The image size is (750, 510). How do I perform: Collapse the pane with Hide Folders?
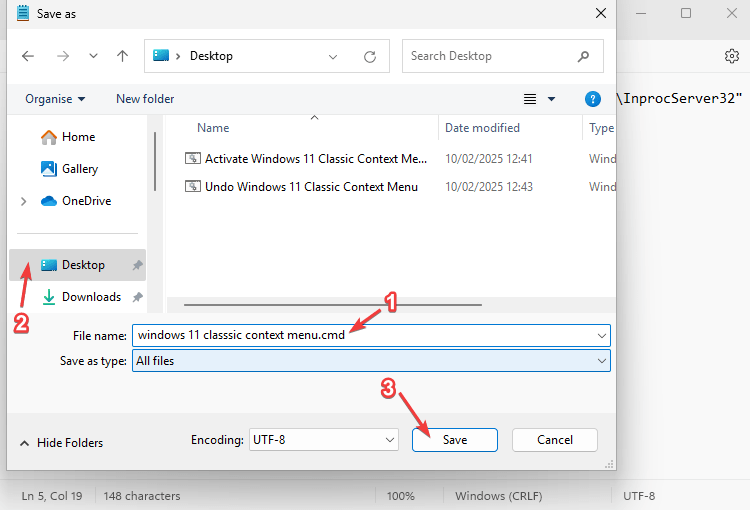click(61, 442)
